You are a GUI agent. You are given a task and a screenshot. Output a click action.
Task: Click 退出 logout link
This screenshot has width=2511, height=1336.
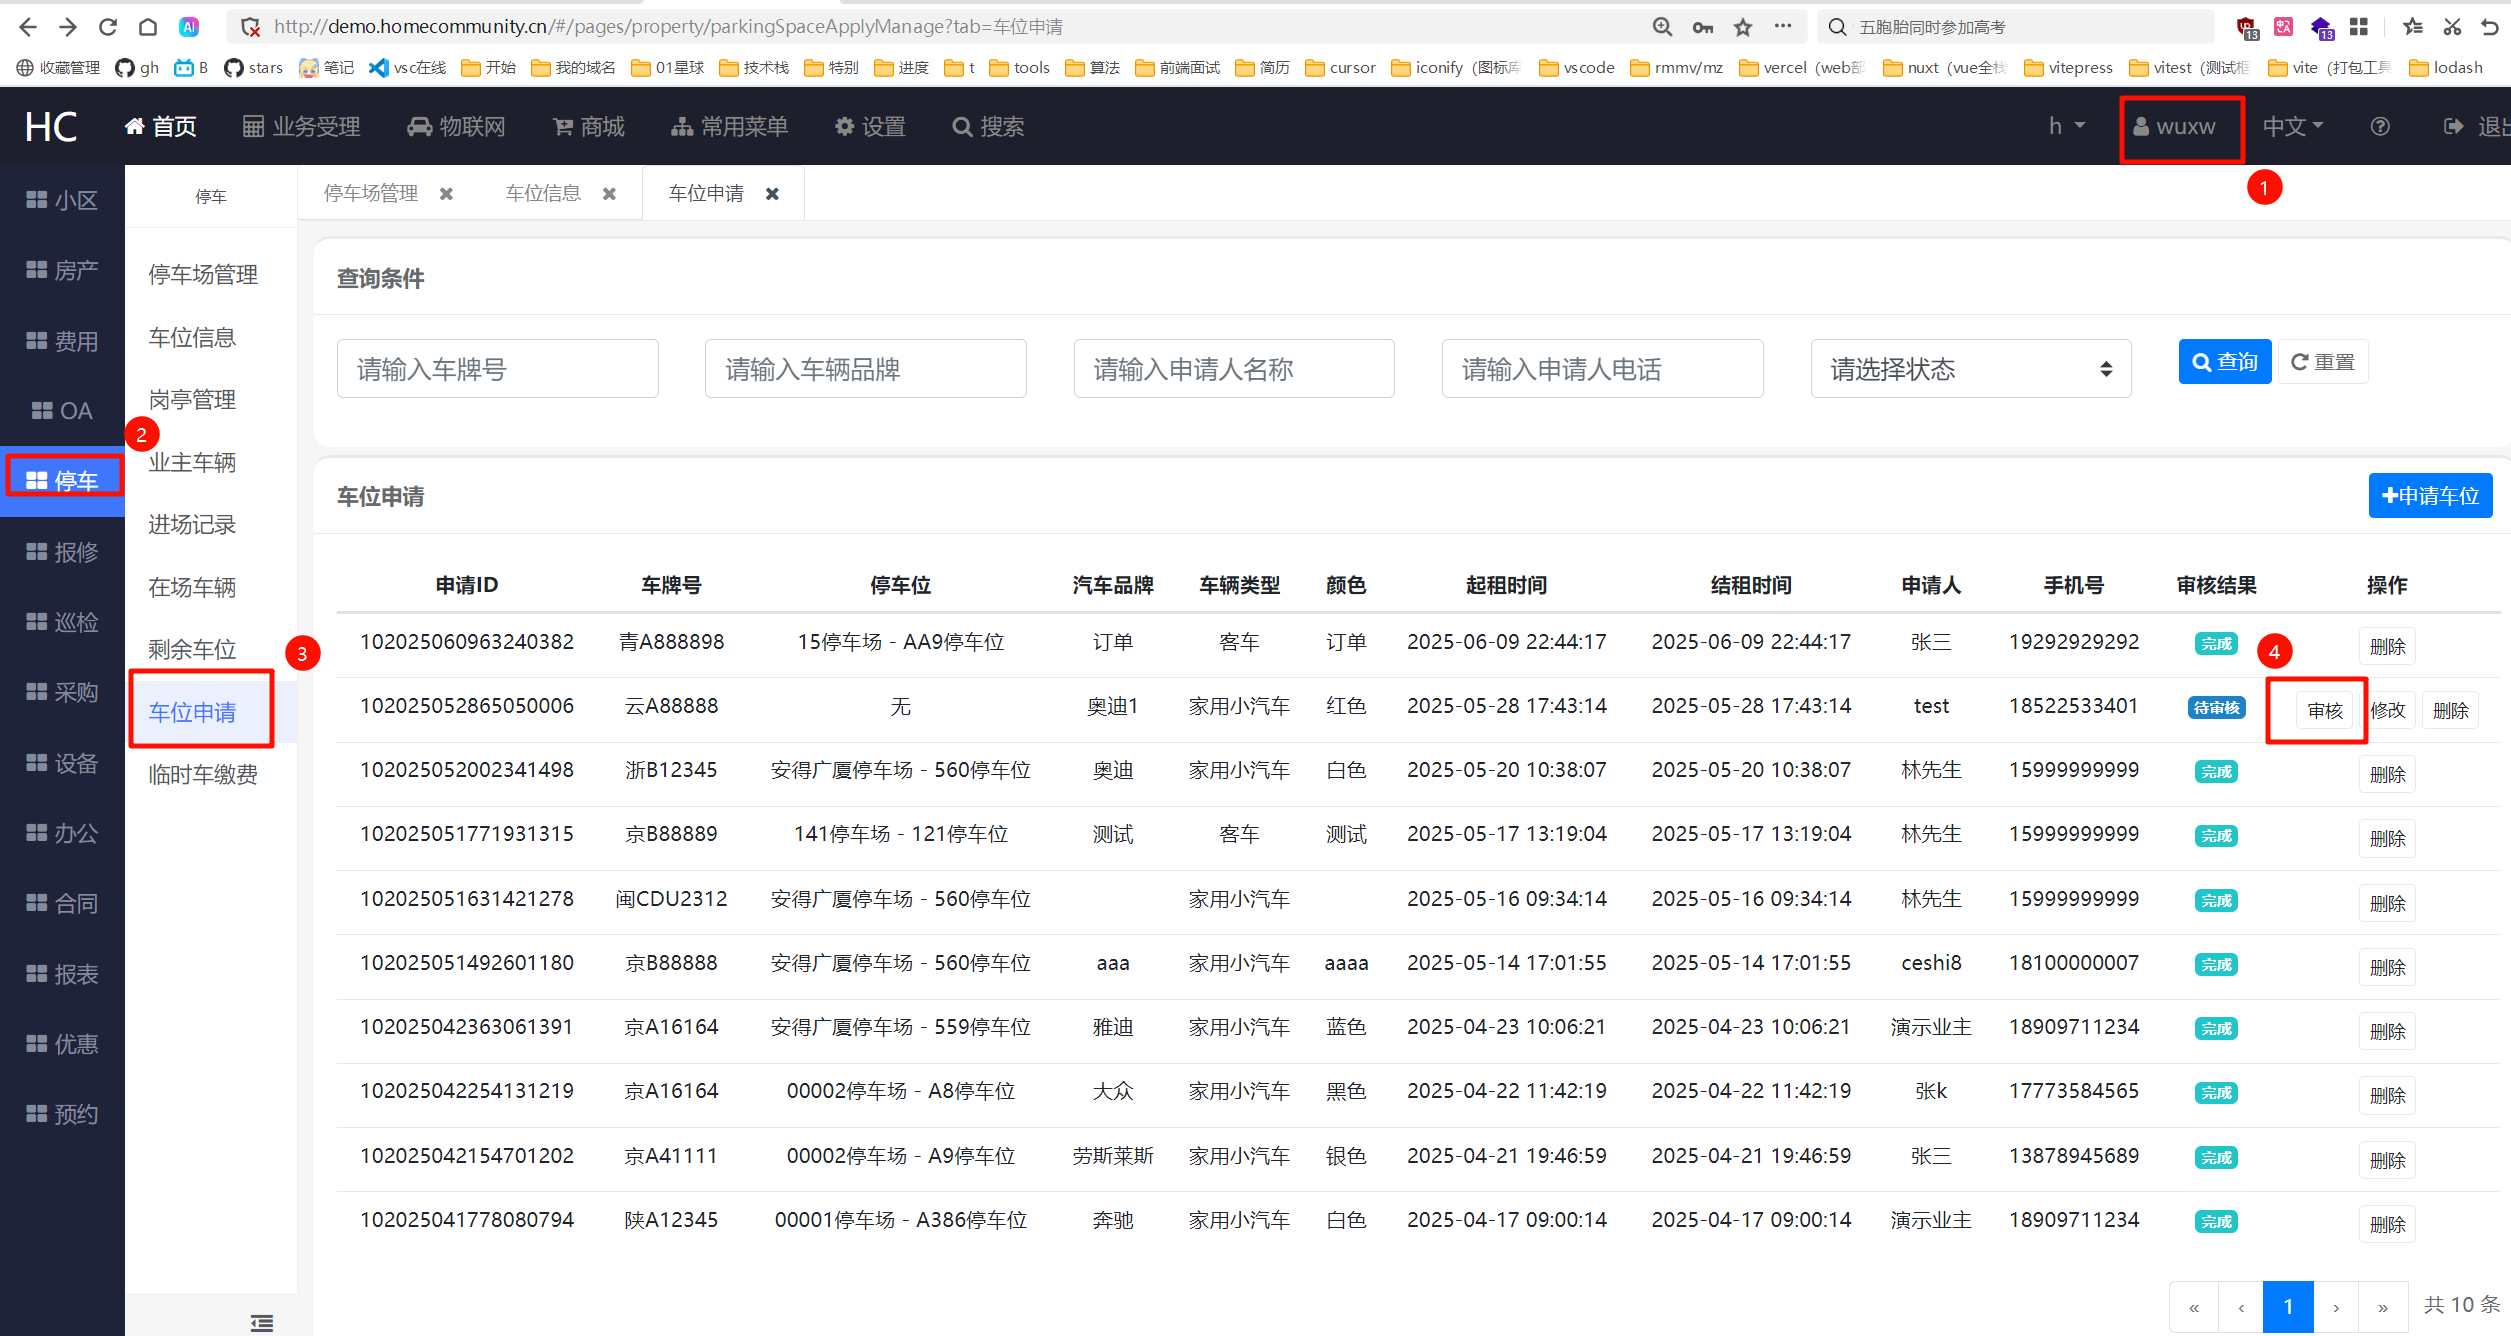pos(2476,127)
